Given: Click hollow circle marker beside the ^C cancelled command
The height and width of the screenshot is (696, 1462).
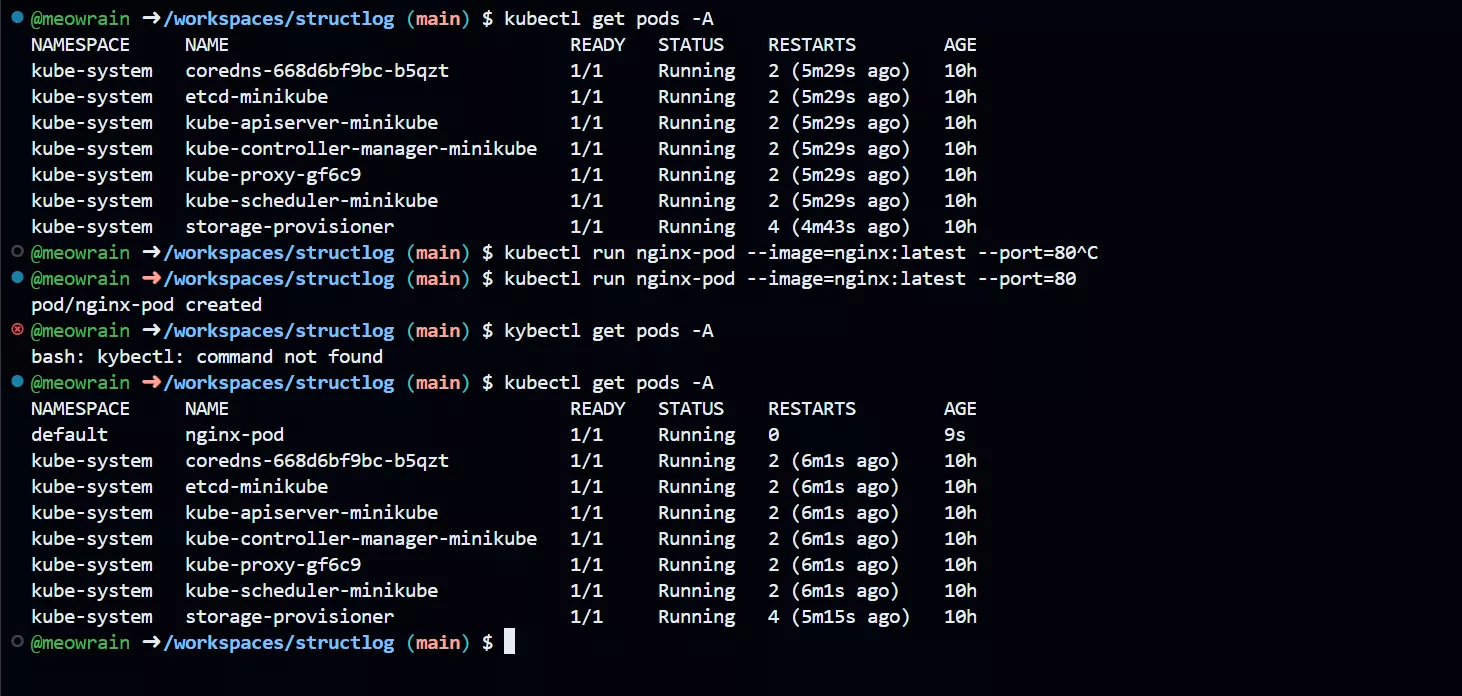Looking at the screenshot, I should [x=16, y=252].
